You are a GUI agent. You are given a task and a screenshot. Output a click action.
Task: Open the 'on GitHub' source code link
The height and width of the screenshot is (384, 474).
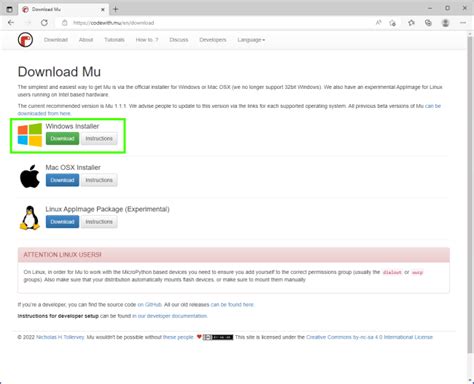point(149,305)
